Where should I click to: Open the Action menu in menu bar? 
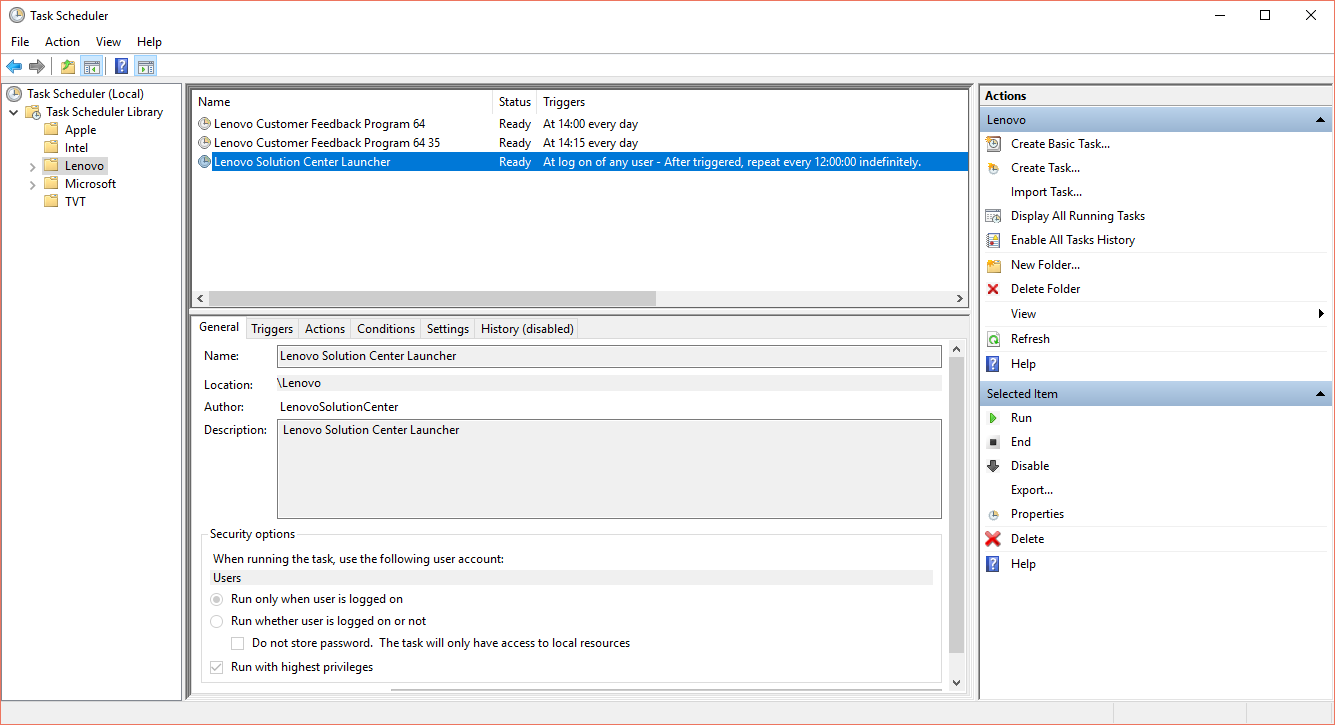(62, 42)
